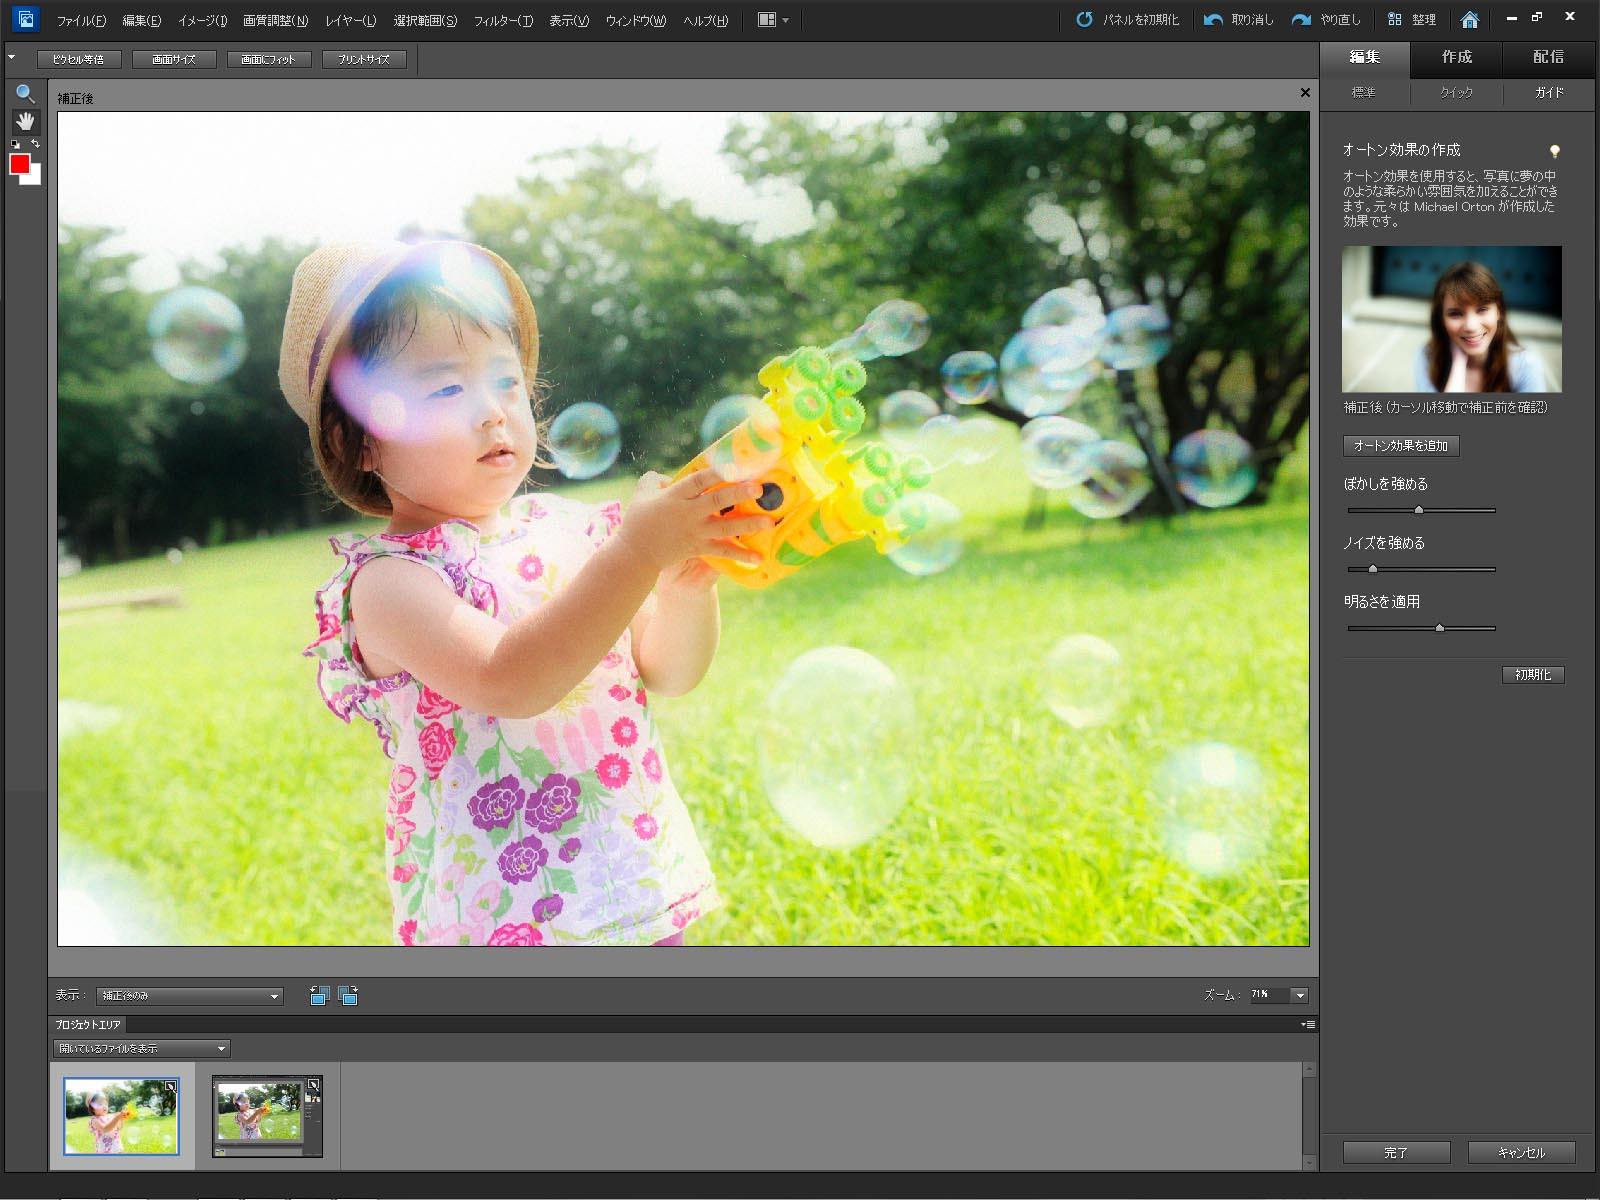Click the light bulb tip icon

1554,152
